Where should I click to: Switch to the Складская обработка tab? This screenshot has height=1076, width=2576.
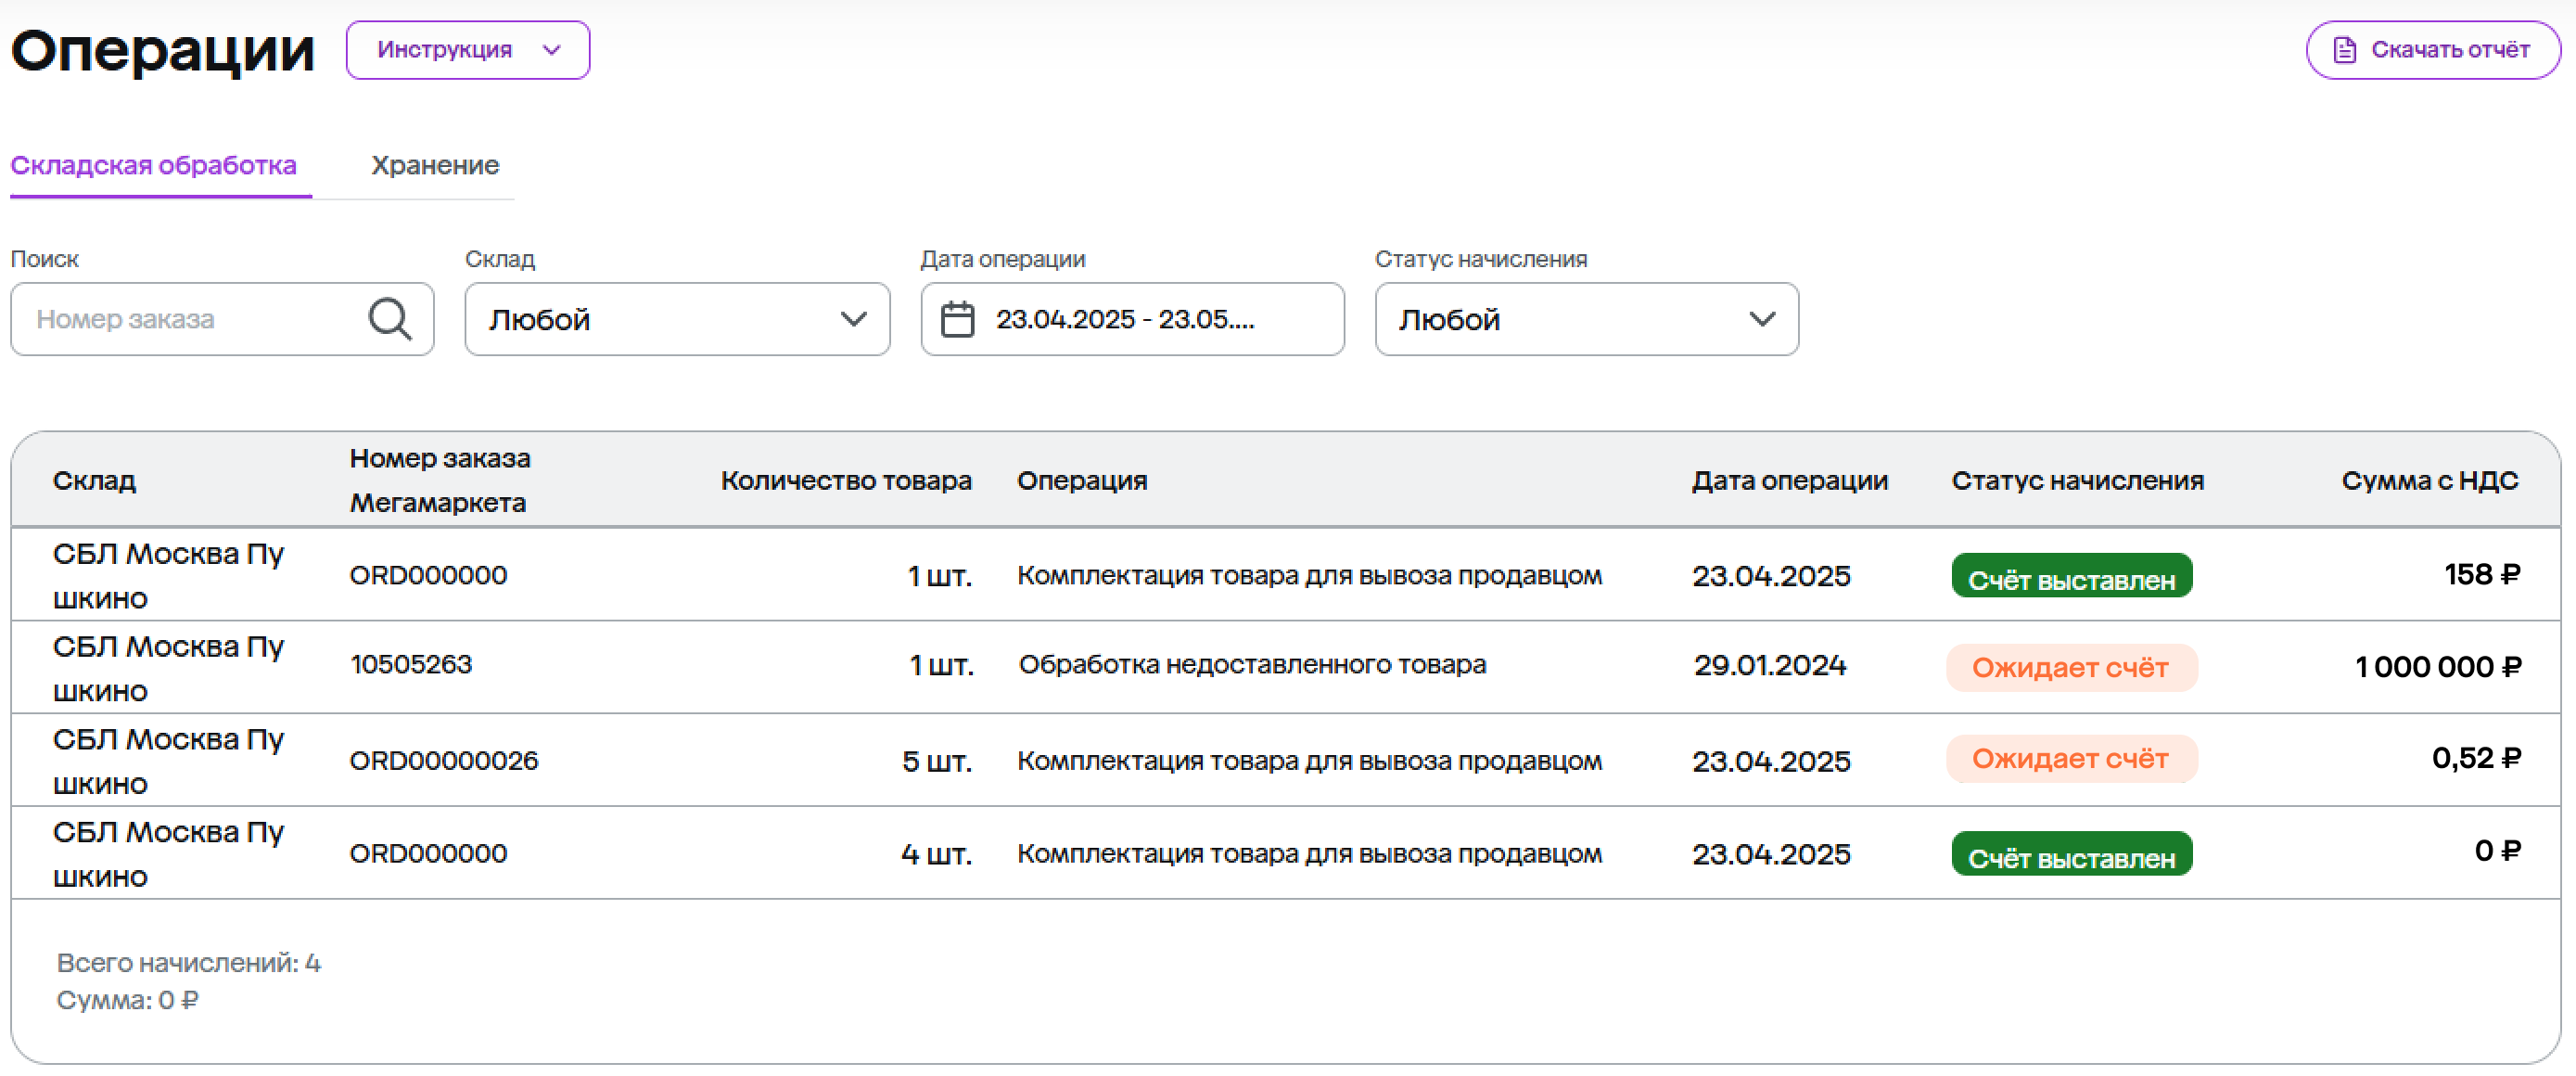pos(154,165)
